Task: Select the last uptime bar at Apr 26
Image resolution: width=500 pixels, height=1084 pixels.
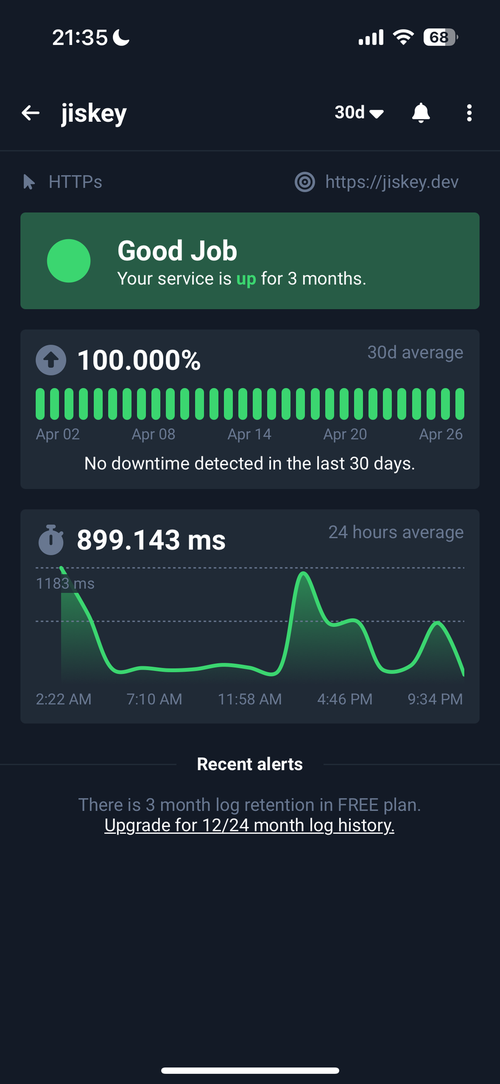Action: click(459, 404)
